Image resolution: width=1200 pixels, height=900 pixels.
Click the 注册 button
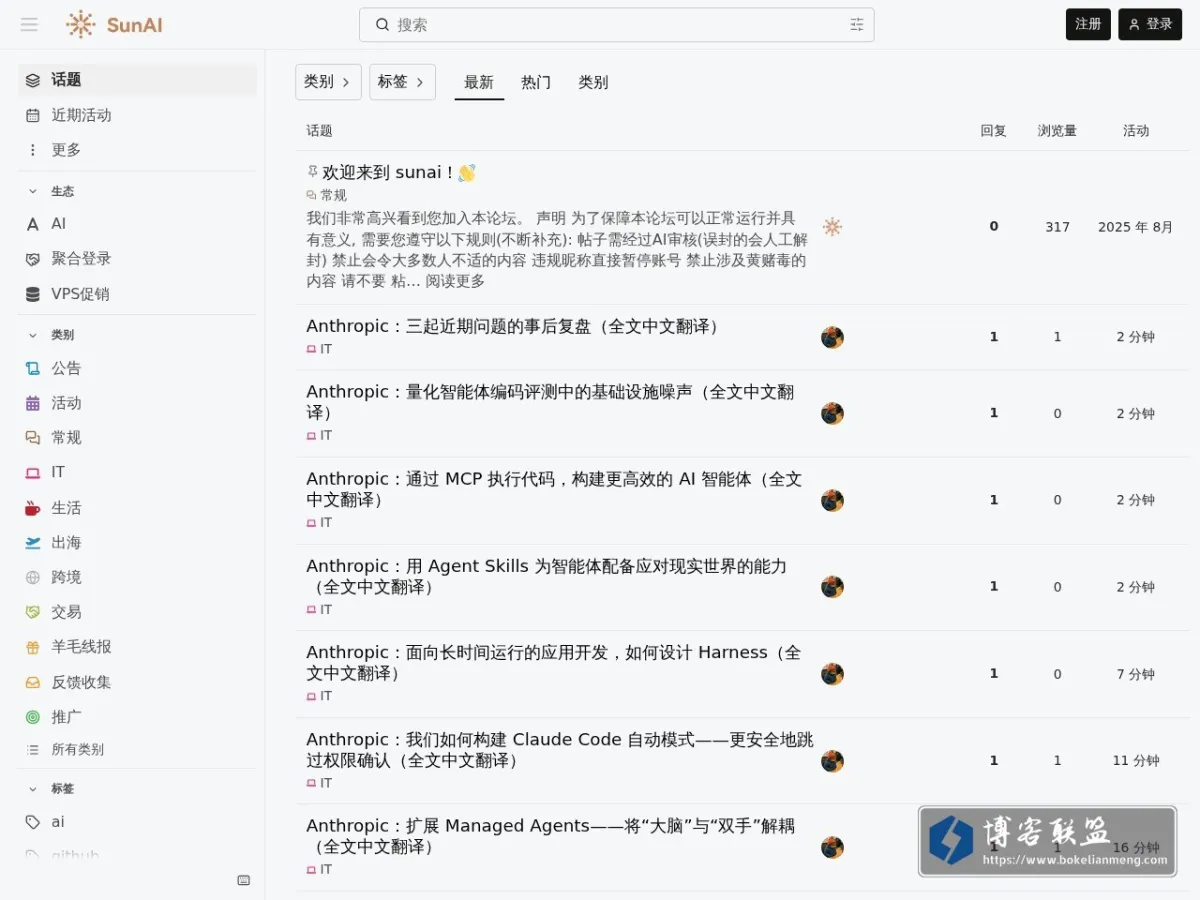tap(1088, 24)
